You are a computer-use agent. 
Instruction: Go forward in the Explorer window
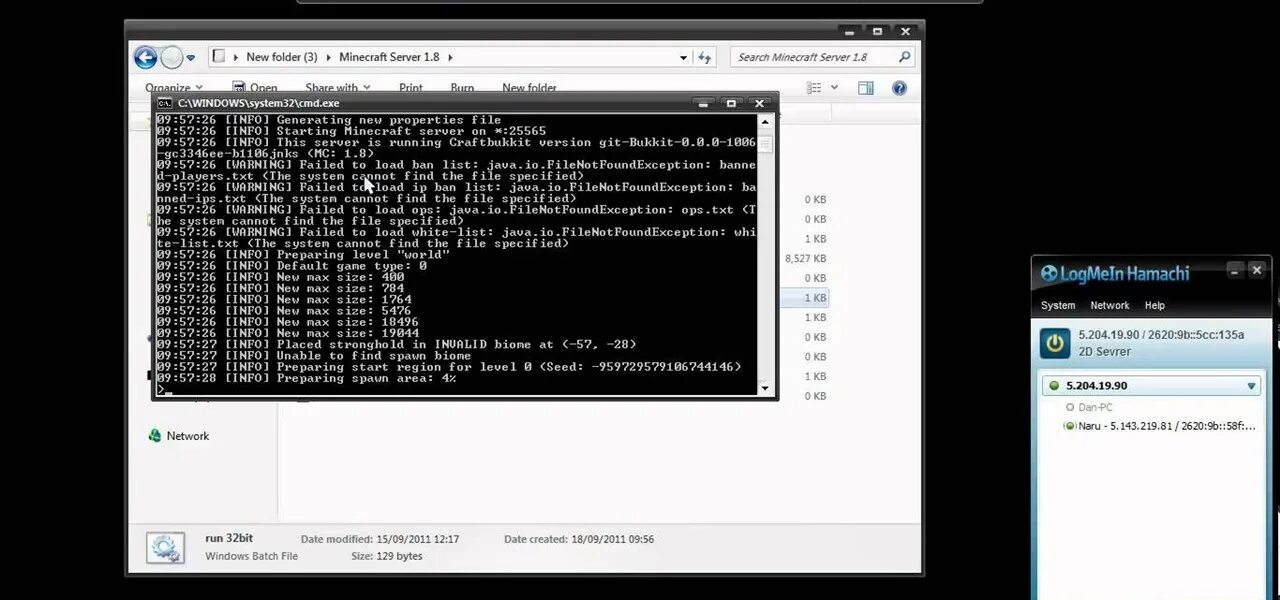172,57
